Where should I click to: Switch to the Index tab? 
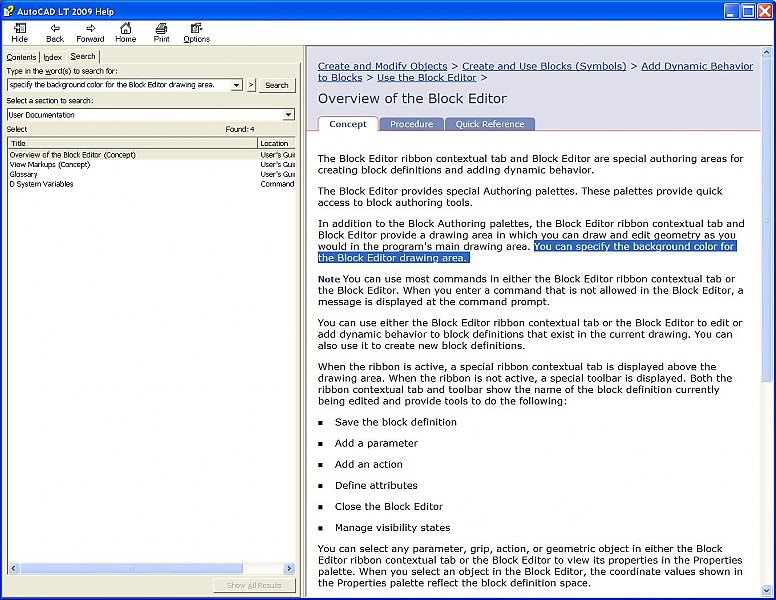click(52, 57)
